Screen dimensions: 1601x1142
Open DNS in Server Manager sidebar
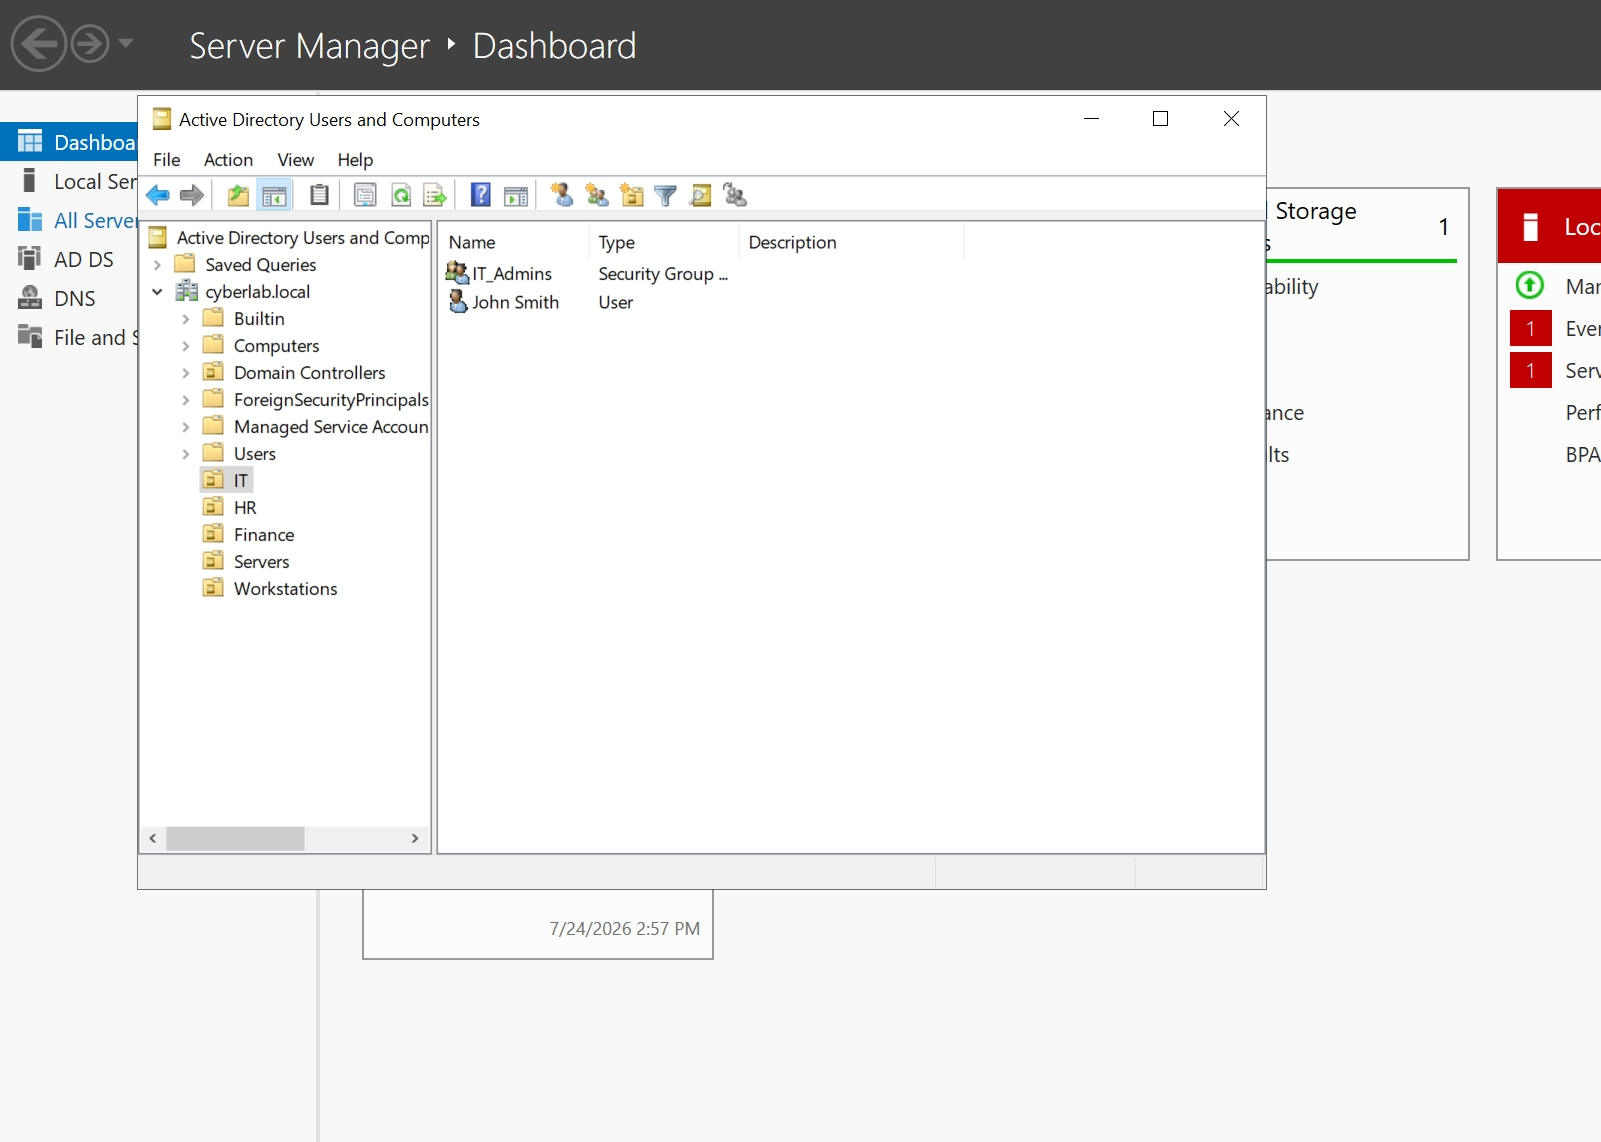tap(69, 298)
